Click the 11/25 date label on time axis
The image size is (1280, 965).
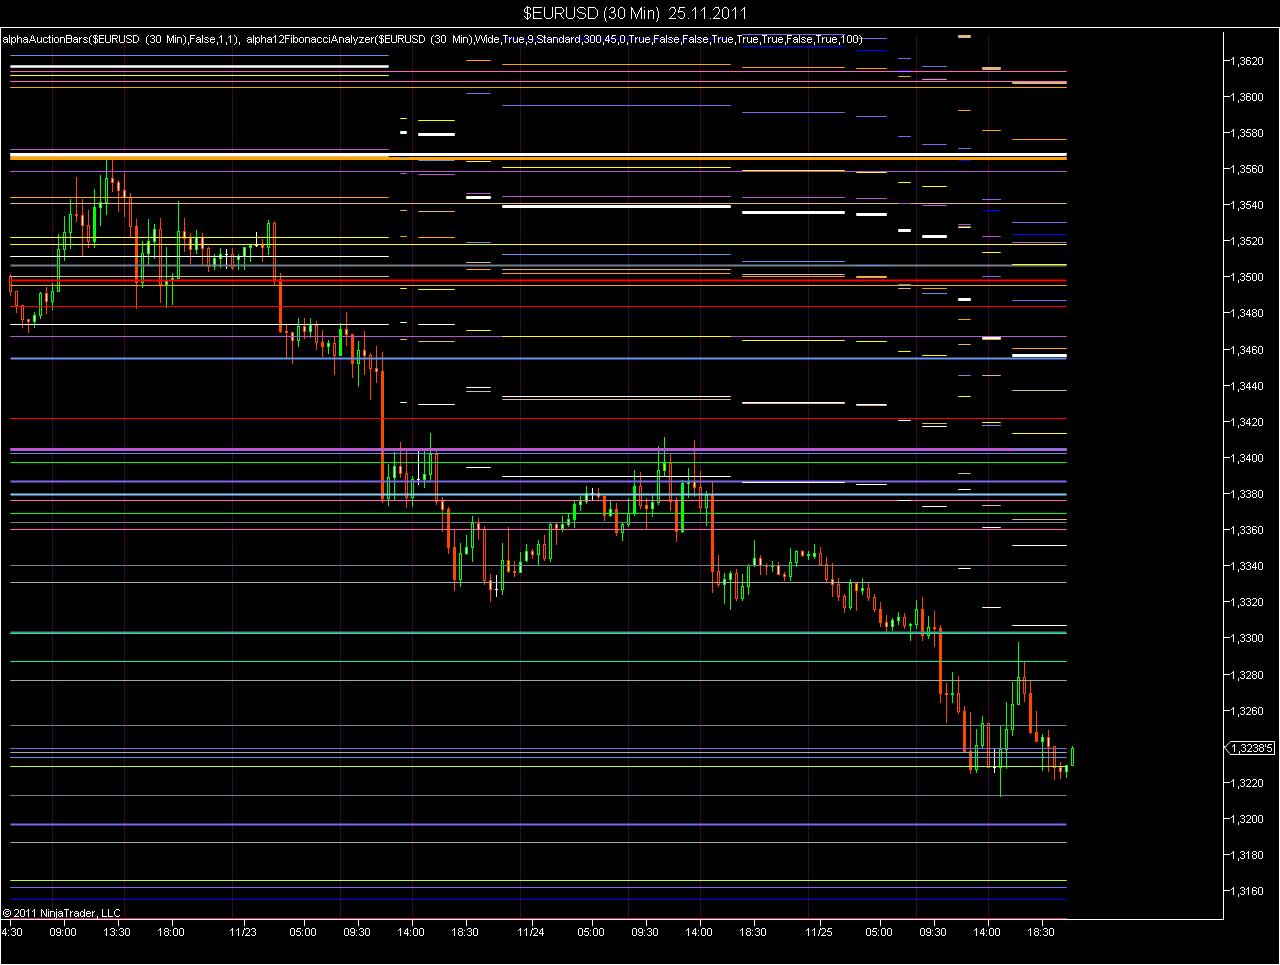[x=819, y=932]
